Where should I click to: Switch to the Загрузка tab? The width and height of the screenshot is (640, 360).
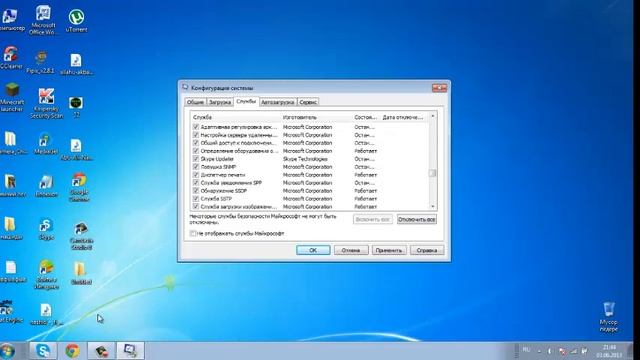pyautogui.click(x=220, y=102)
